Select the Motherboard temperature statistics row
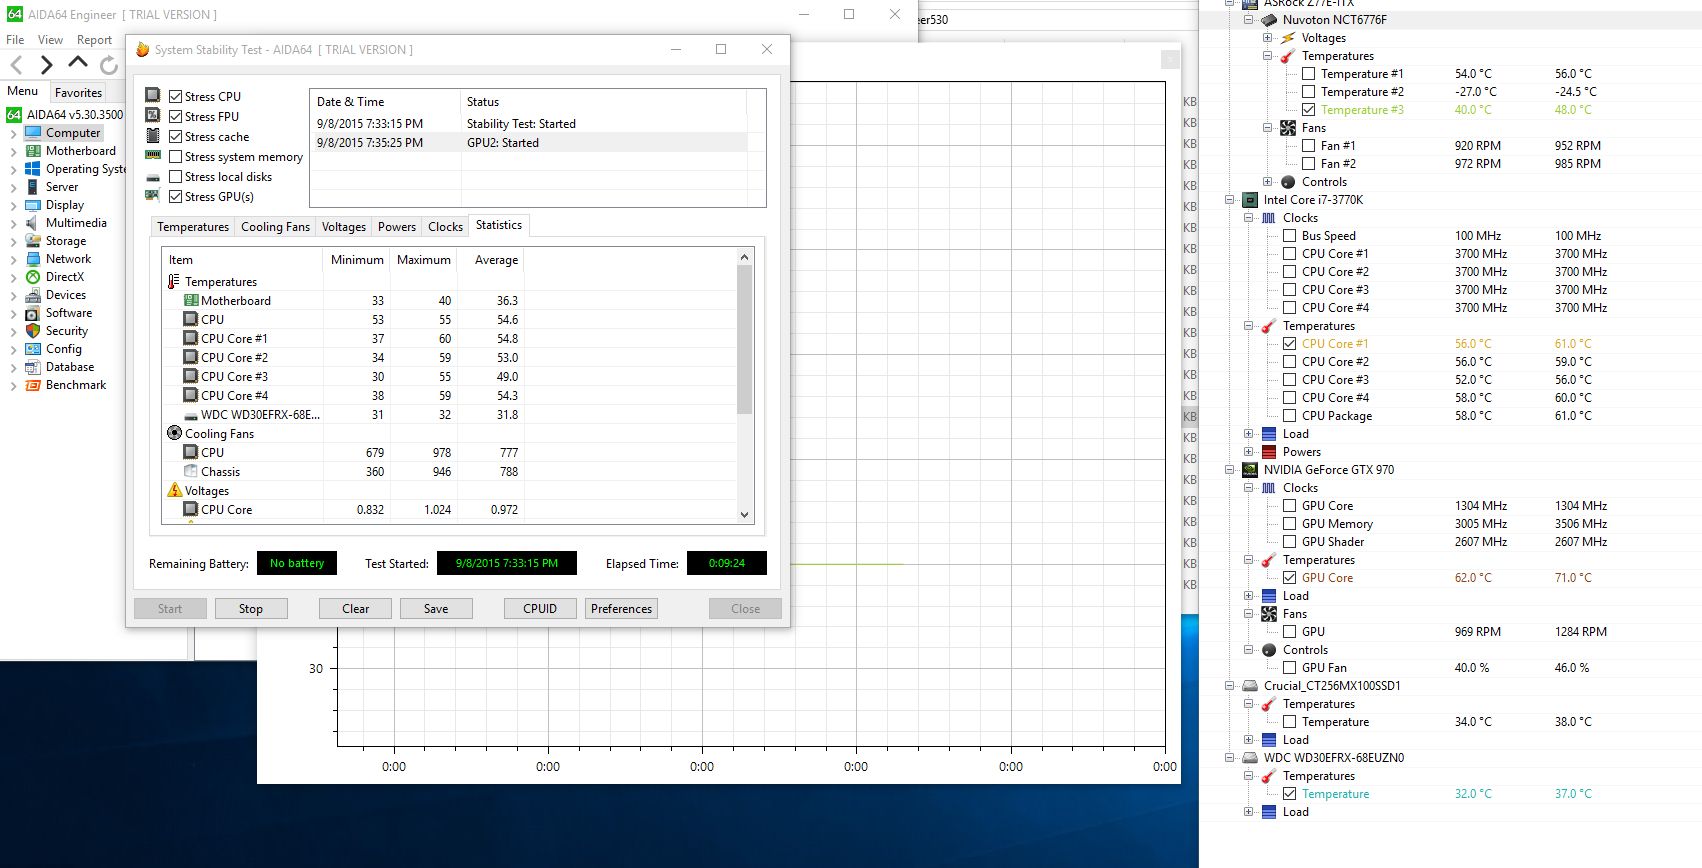Screen dimensions: 1702x868 [x=449, y=301]
